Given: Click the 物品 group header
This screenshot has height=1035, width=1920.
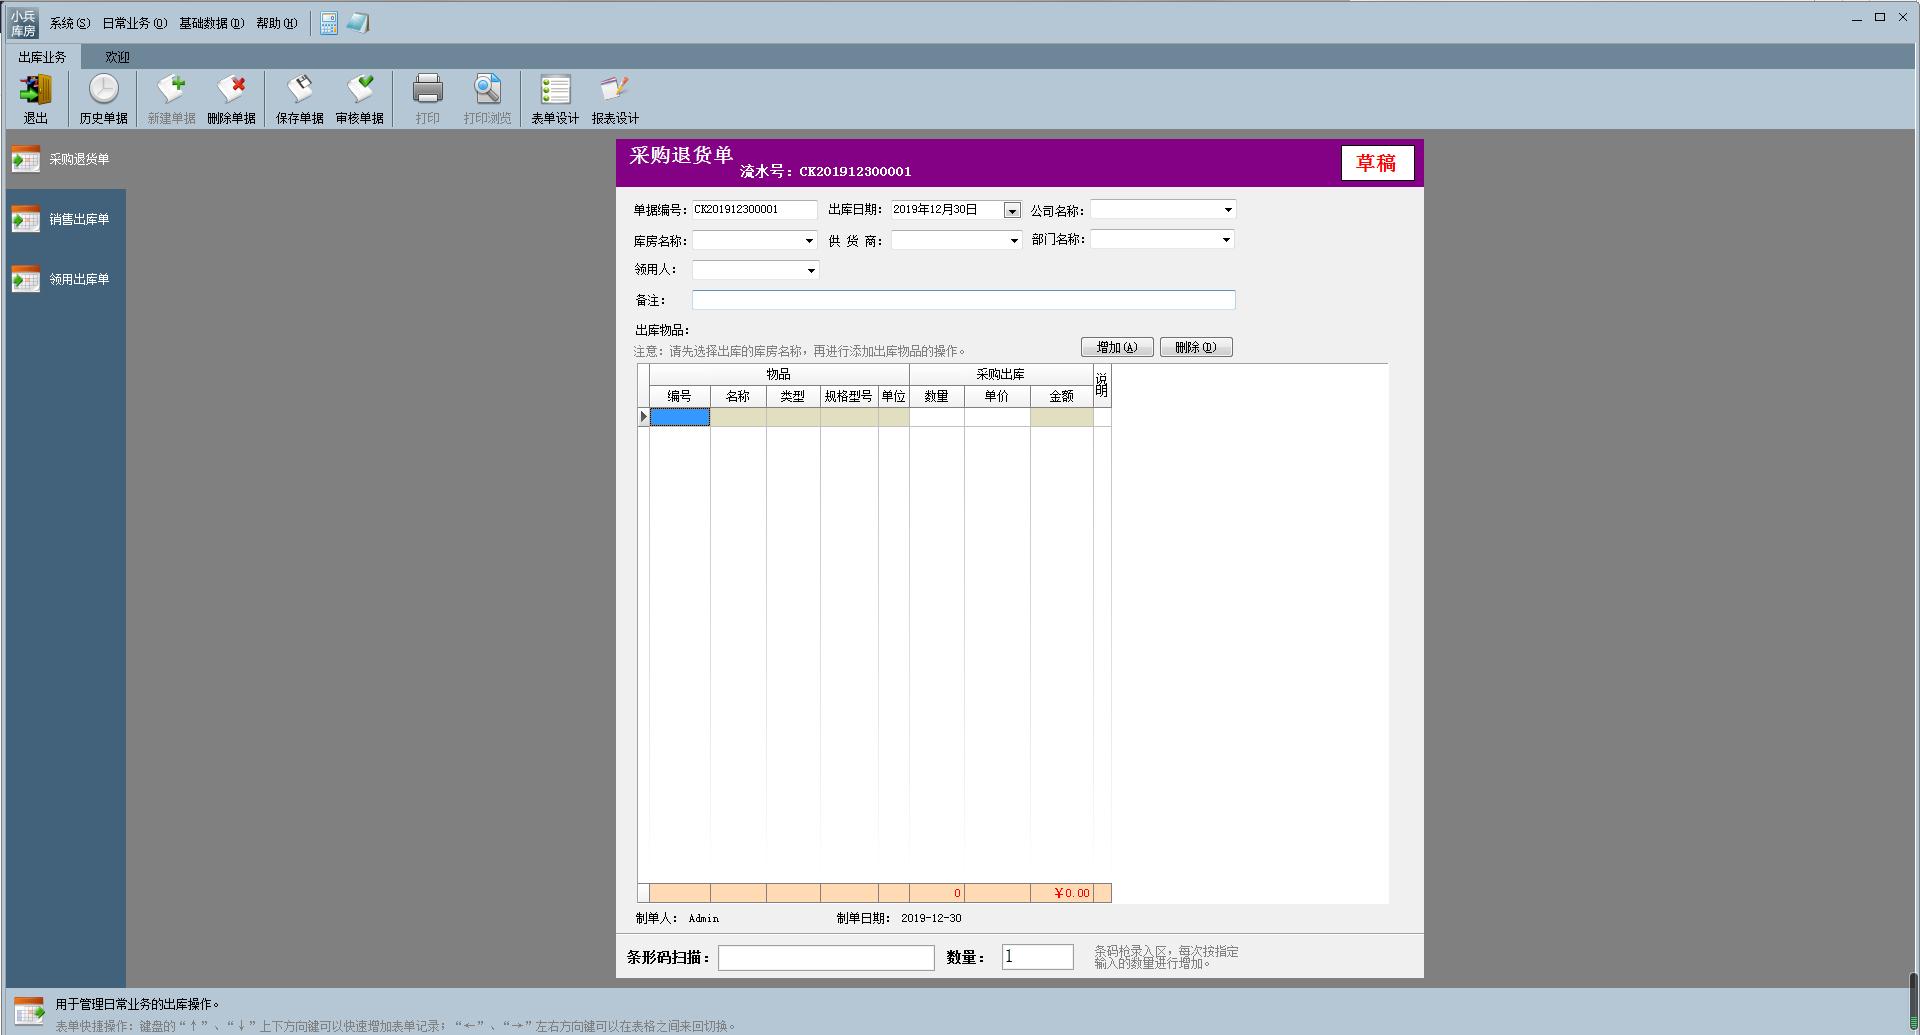Looking at the screenshot, I should pos(779,374).
